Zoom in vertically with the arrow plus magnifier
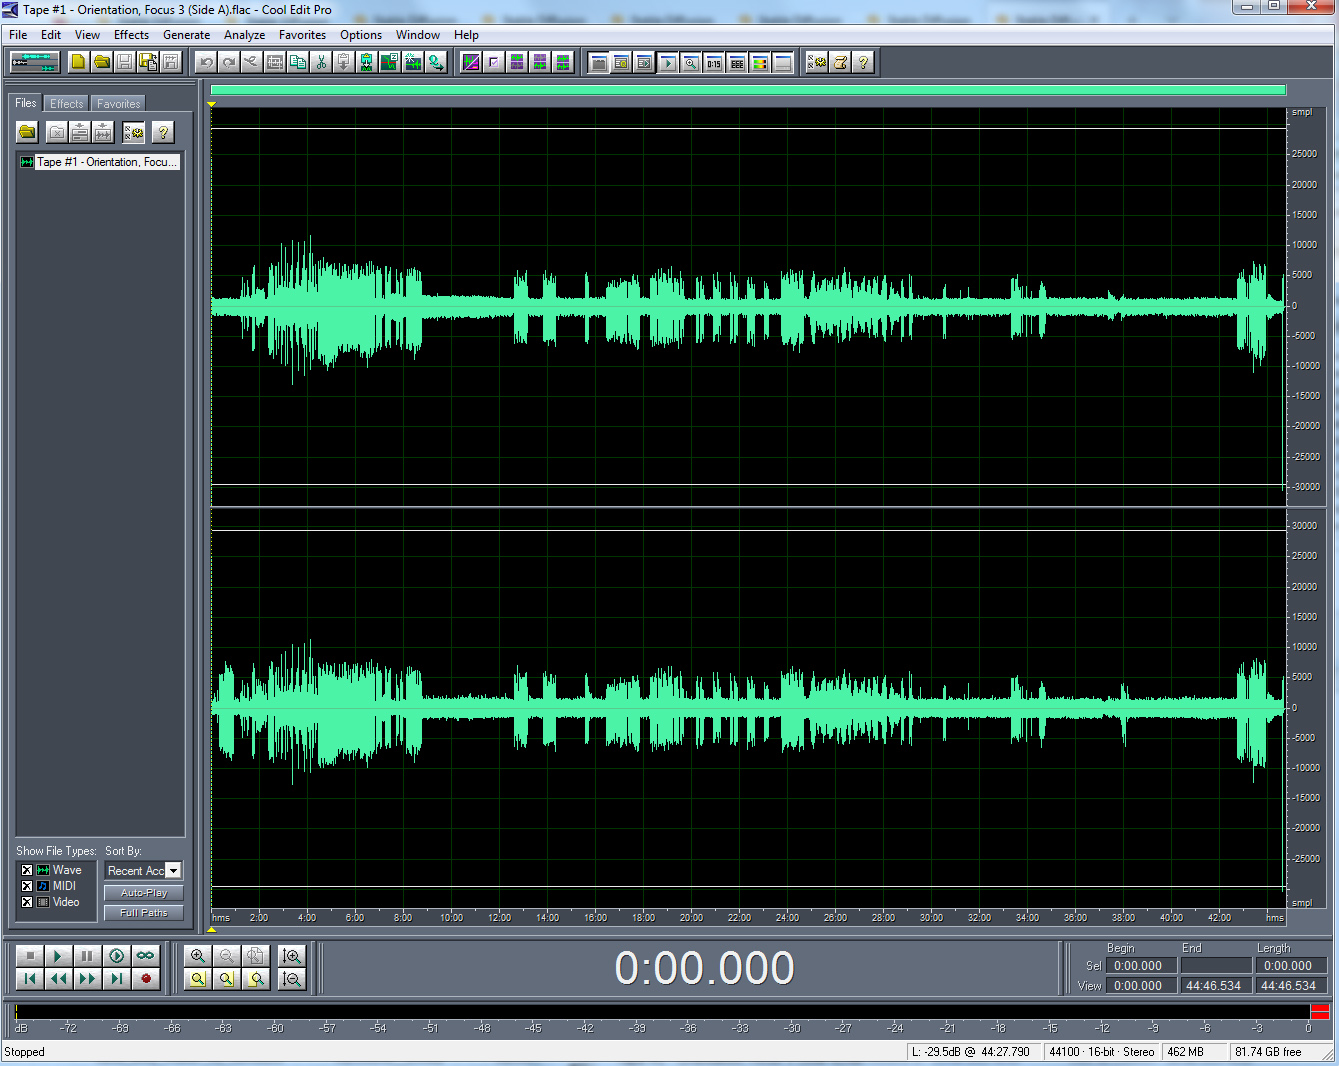1339x1066 pixels. point(292,956)
